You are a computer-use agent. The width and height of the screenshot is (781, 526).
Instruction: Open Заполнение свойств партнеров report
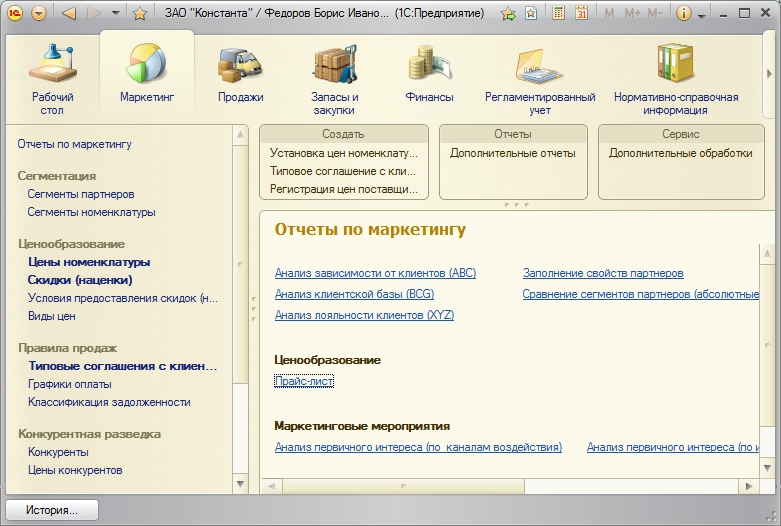[603, 273]
